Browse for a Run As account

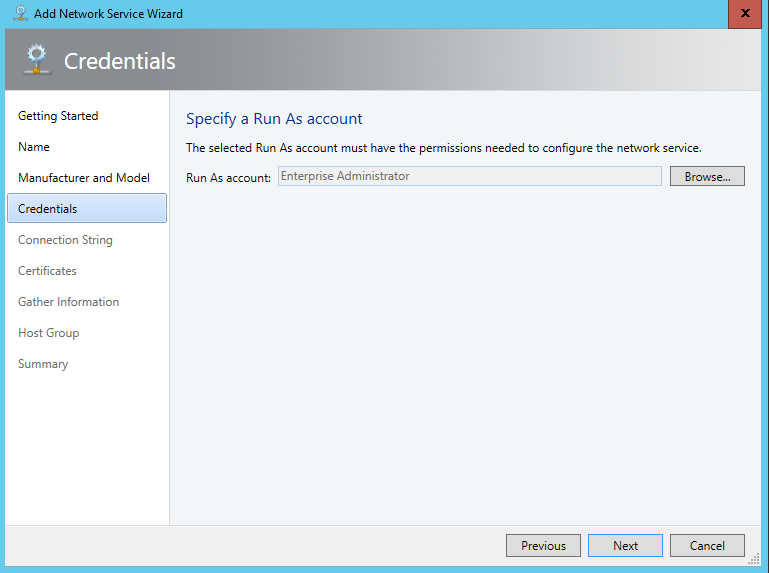[x=707, y=176]
